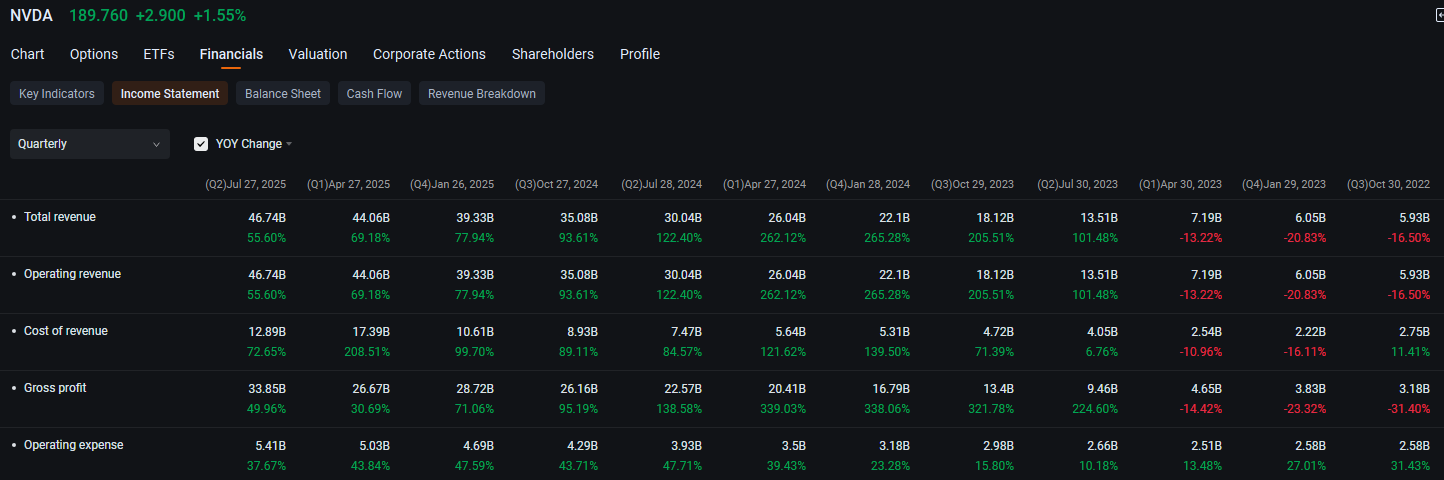This screenshot has height=480, width=1444.
Task: Click the (Q1)Apr 30, 2023 column header
Action: (1180, 185)
